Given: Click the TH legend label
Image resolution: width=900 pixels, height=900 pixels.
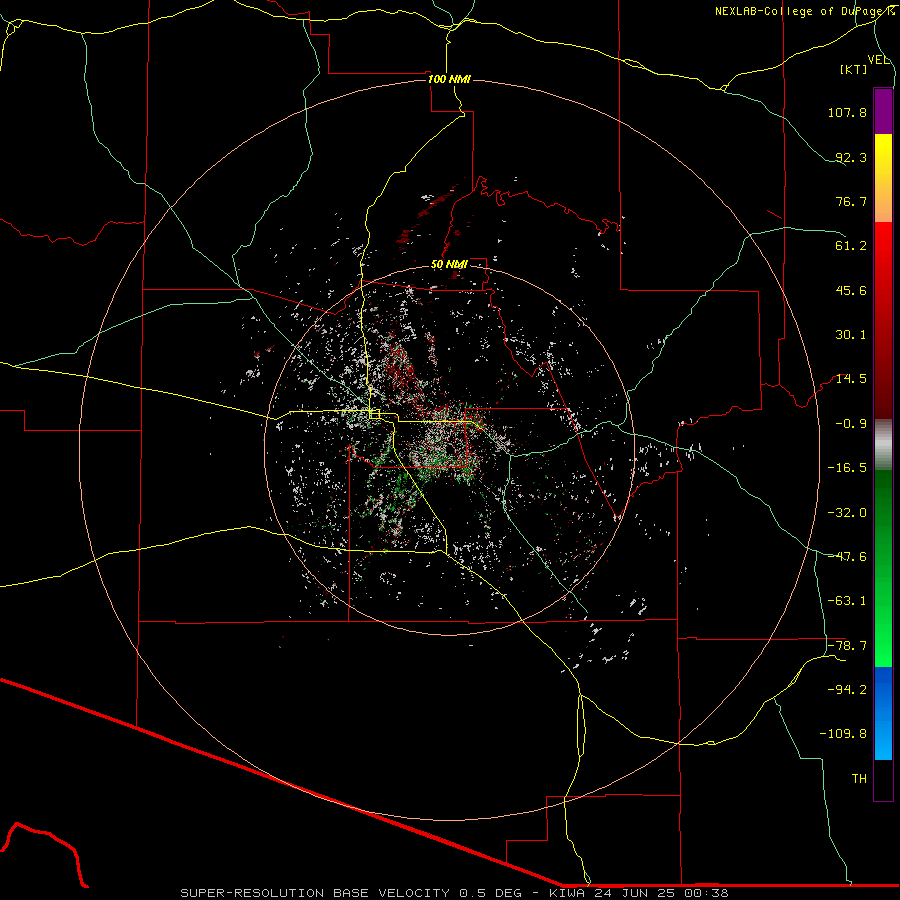Looking at the screenshot, I should [x=859, y=779].
